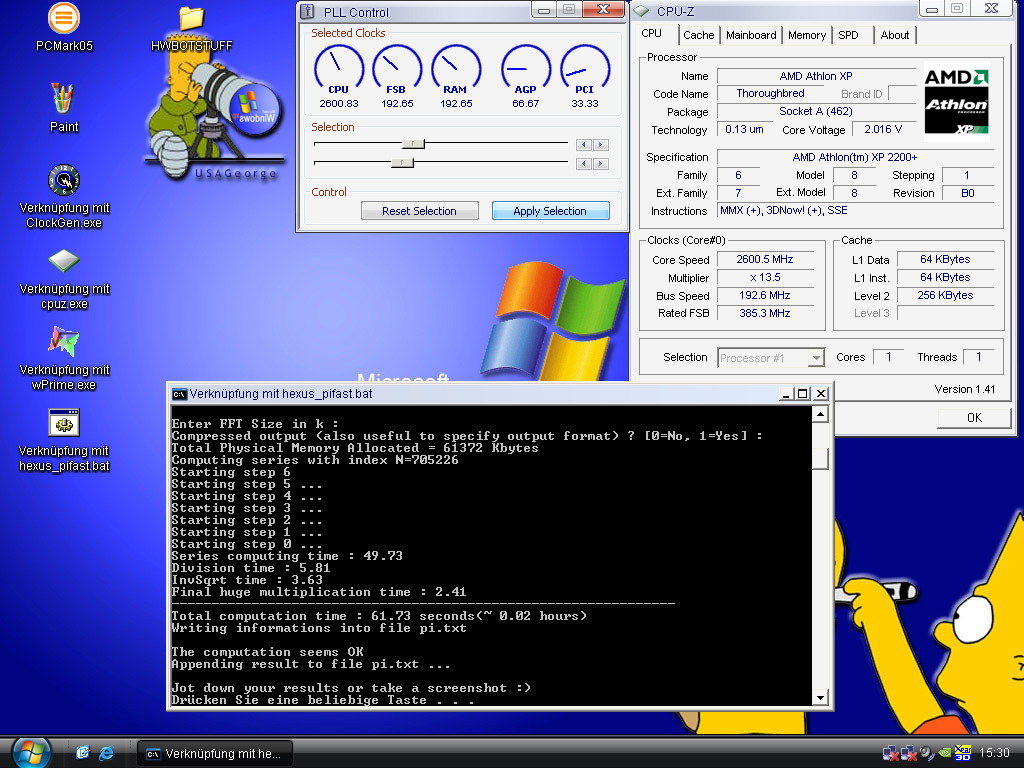The width and height of the screenshot is (1024, 768).
Task: Open the Processor #1 selection dropdown
Action: pyautogui.click(x=771, y=357)
